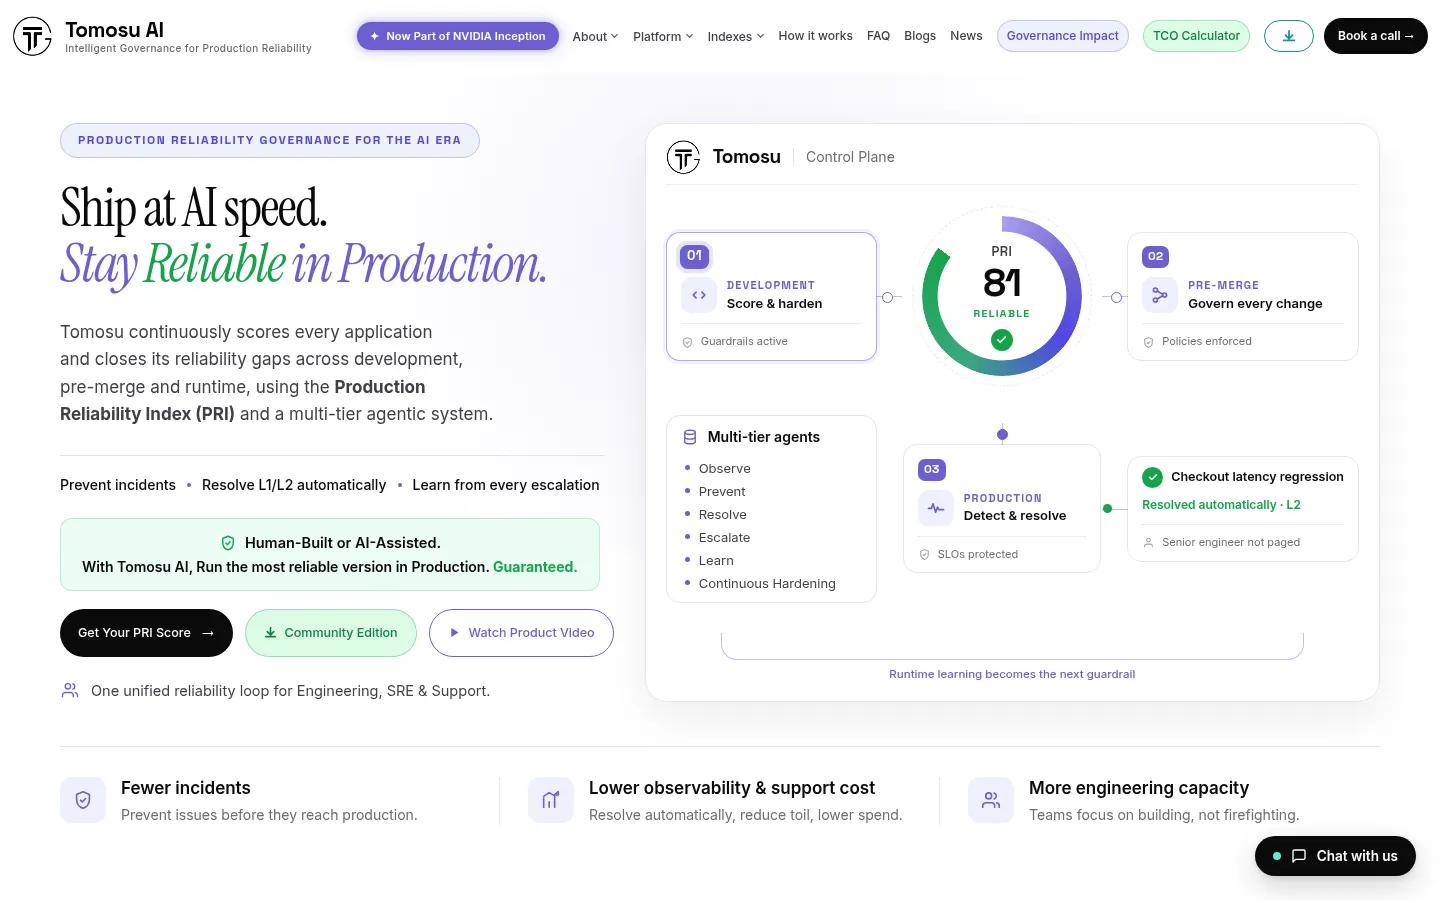Image resolution: width=1440 pixels, height=900 pixels.
Task: Click the branch icon beside Pre-Merge
Action: 1160,295
